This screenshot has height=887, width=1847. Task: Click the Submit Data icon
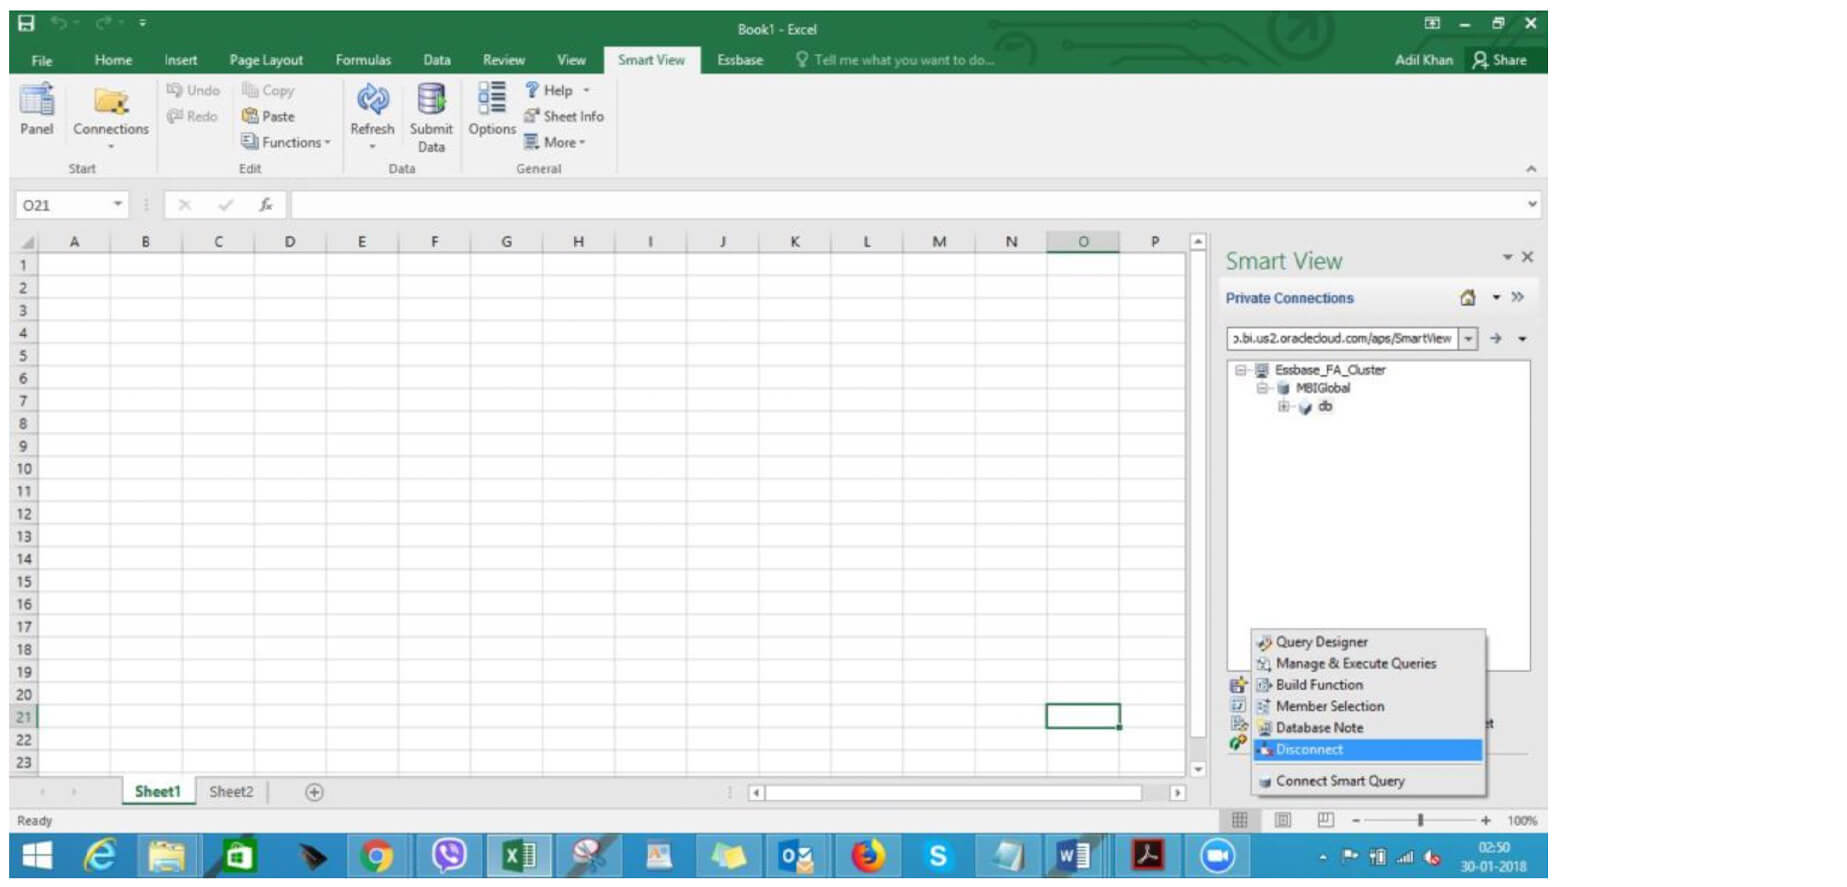tap(431, 100)
